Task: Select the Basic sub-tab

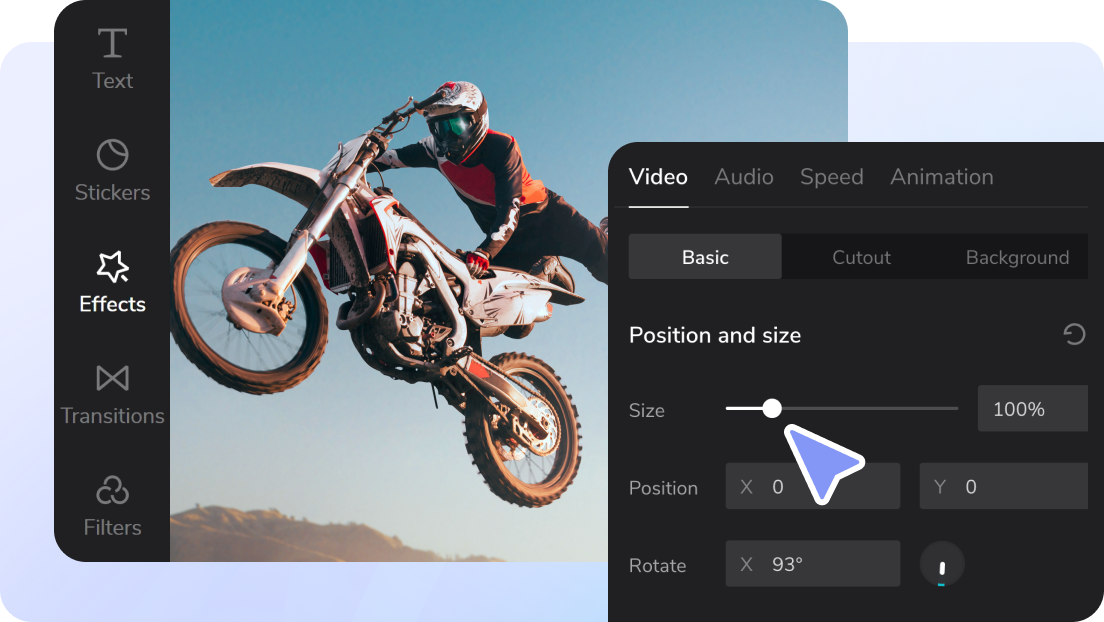Action: (x=705, y=257)
